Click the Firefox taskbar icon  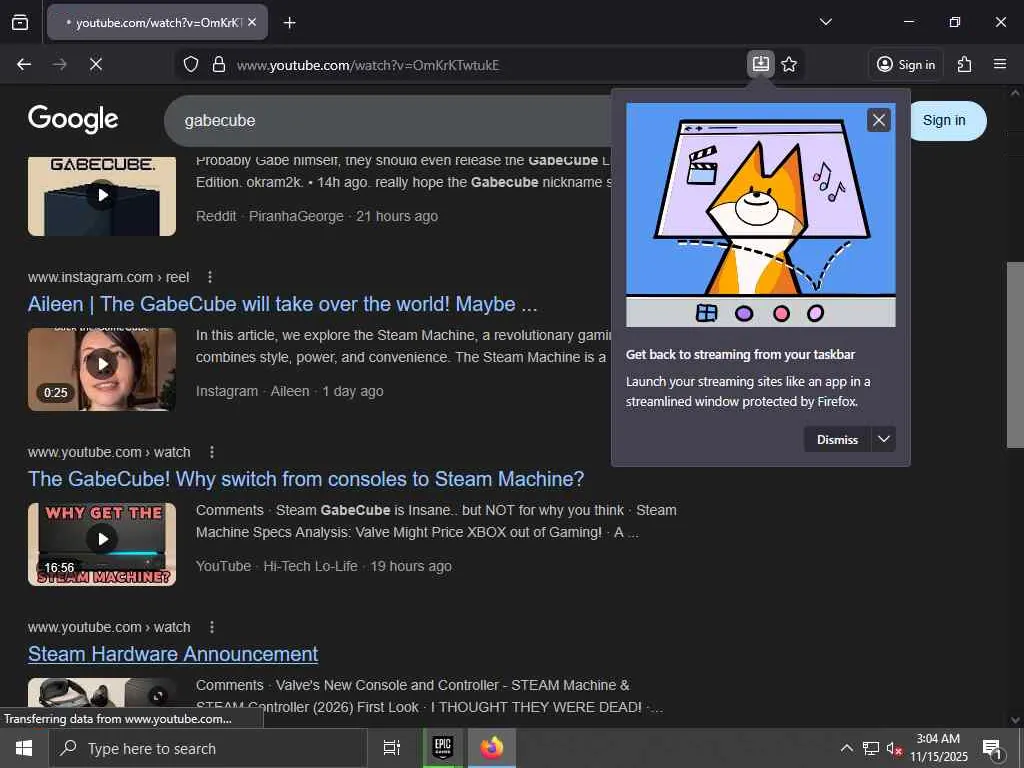pos(492,748)
